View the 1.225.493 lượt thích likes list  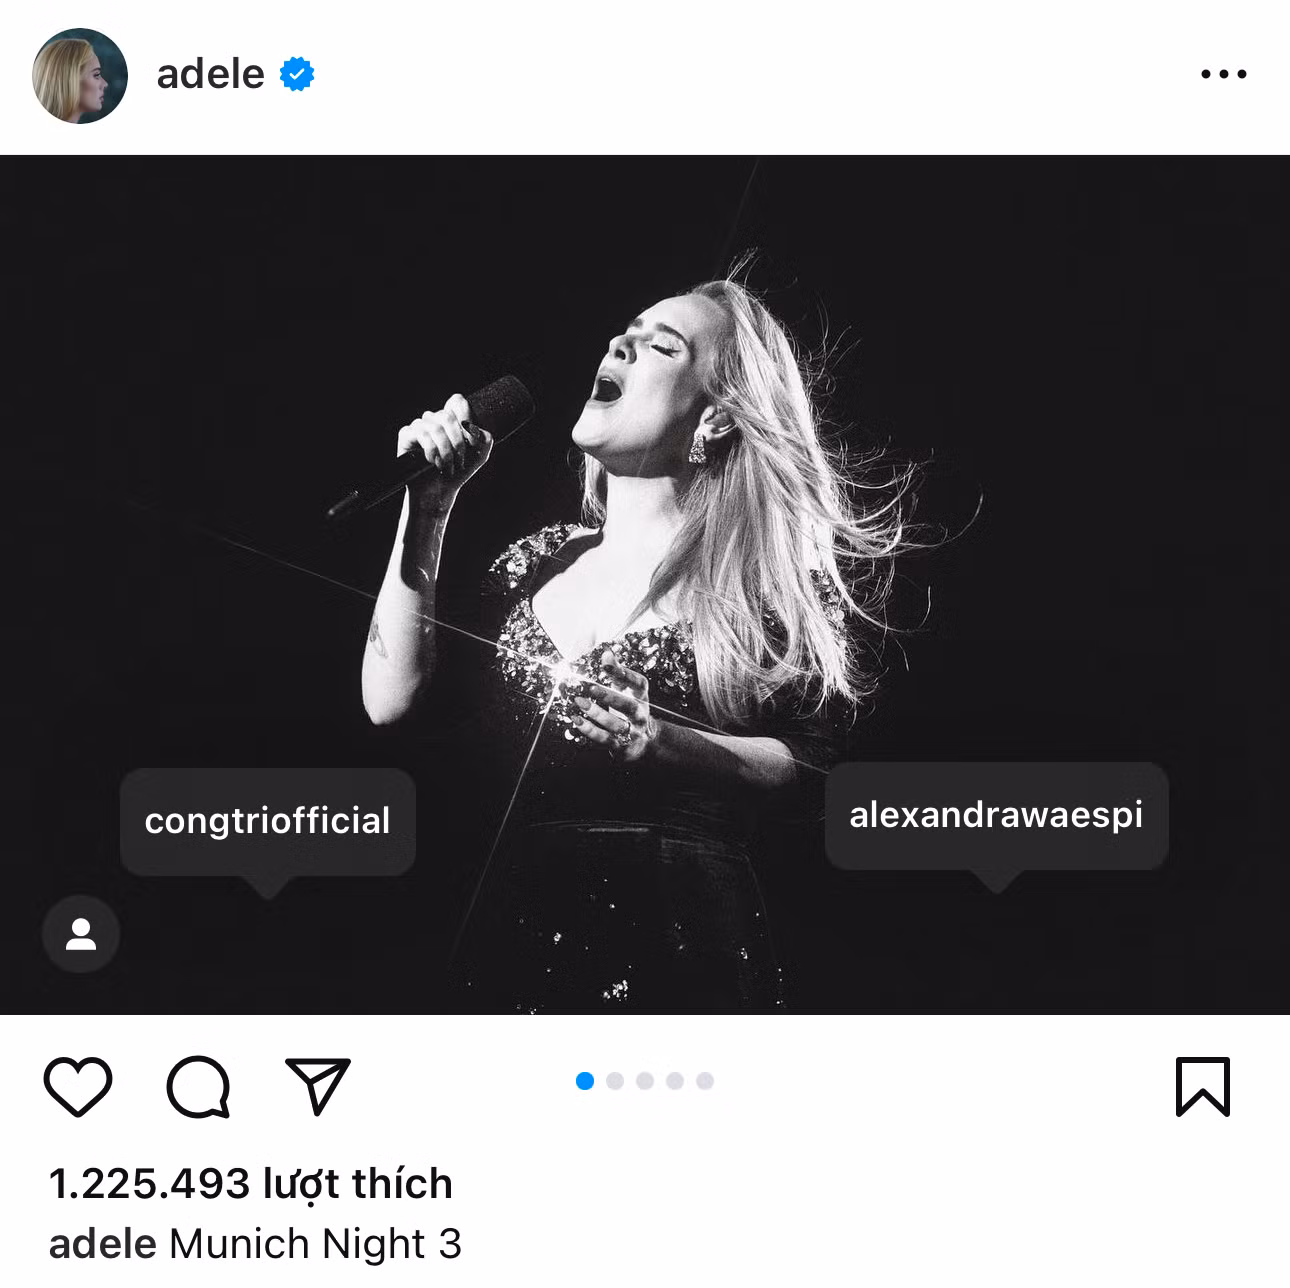tap(251, 1184)
